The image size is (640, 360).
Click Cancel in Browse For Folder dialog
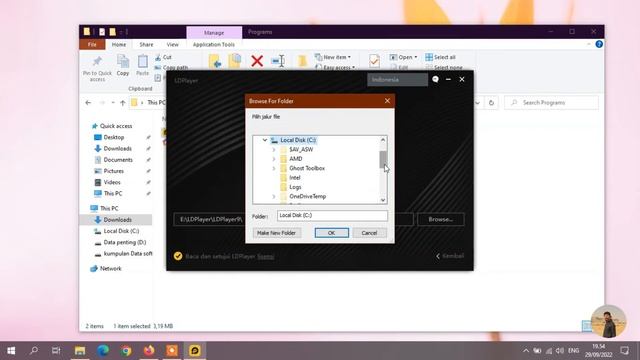[369, 233]
